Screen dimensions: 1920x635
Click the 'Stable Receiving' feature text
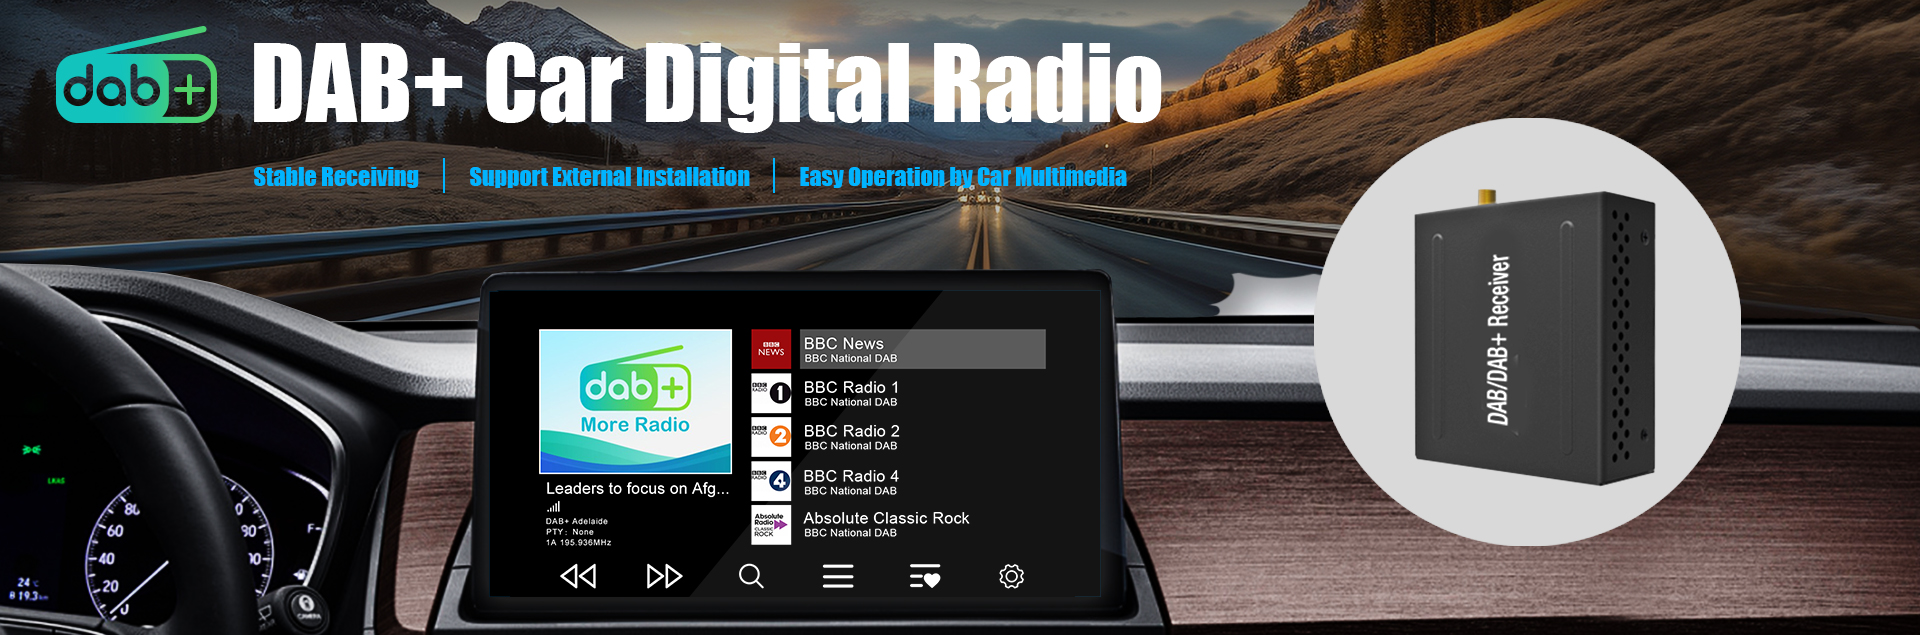click(x=336, y=177)
